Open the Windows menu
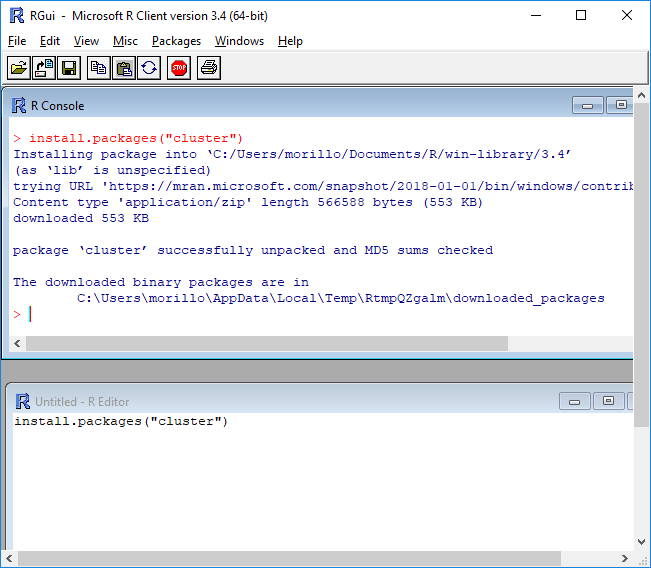Image resolution: width=651 pixels, height=568 pixels. (240, 41)
